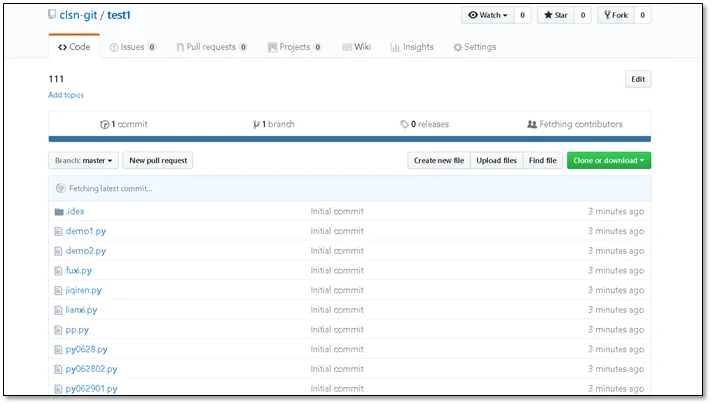The width and height of the screenshot is (712, 405).
Task: View the 0 releases link
Action: tap(425, 124)
